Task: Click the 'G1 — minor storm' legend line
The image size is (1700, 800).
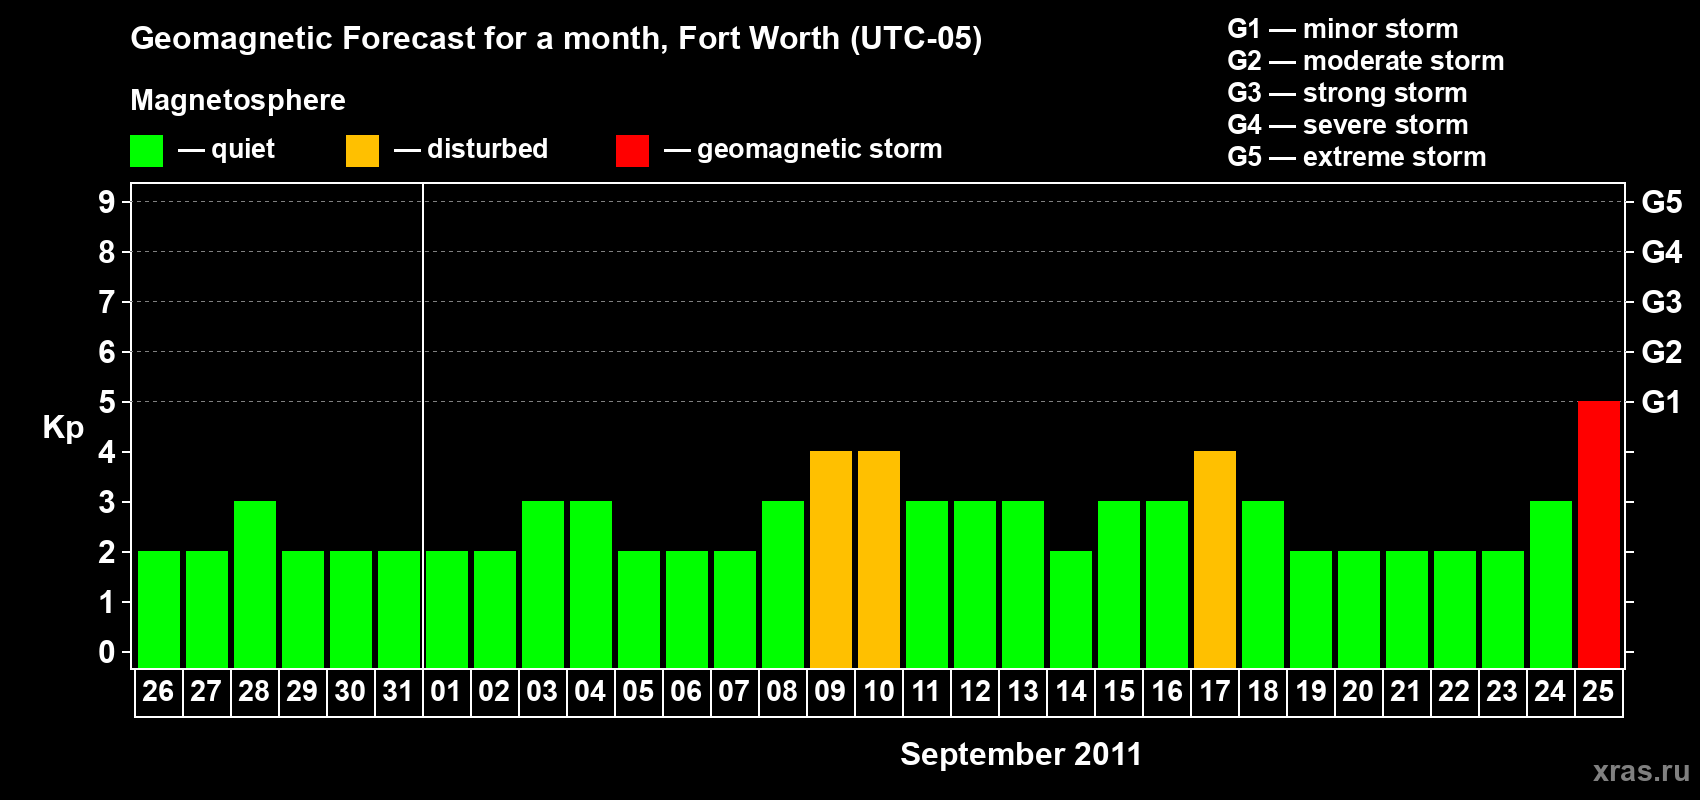Action: click(1343, 29)
